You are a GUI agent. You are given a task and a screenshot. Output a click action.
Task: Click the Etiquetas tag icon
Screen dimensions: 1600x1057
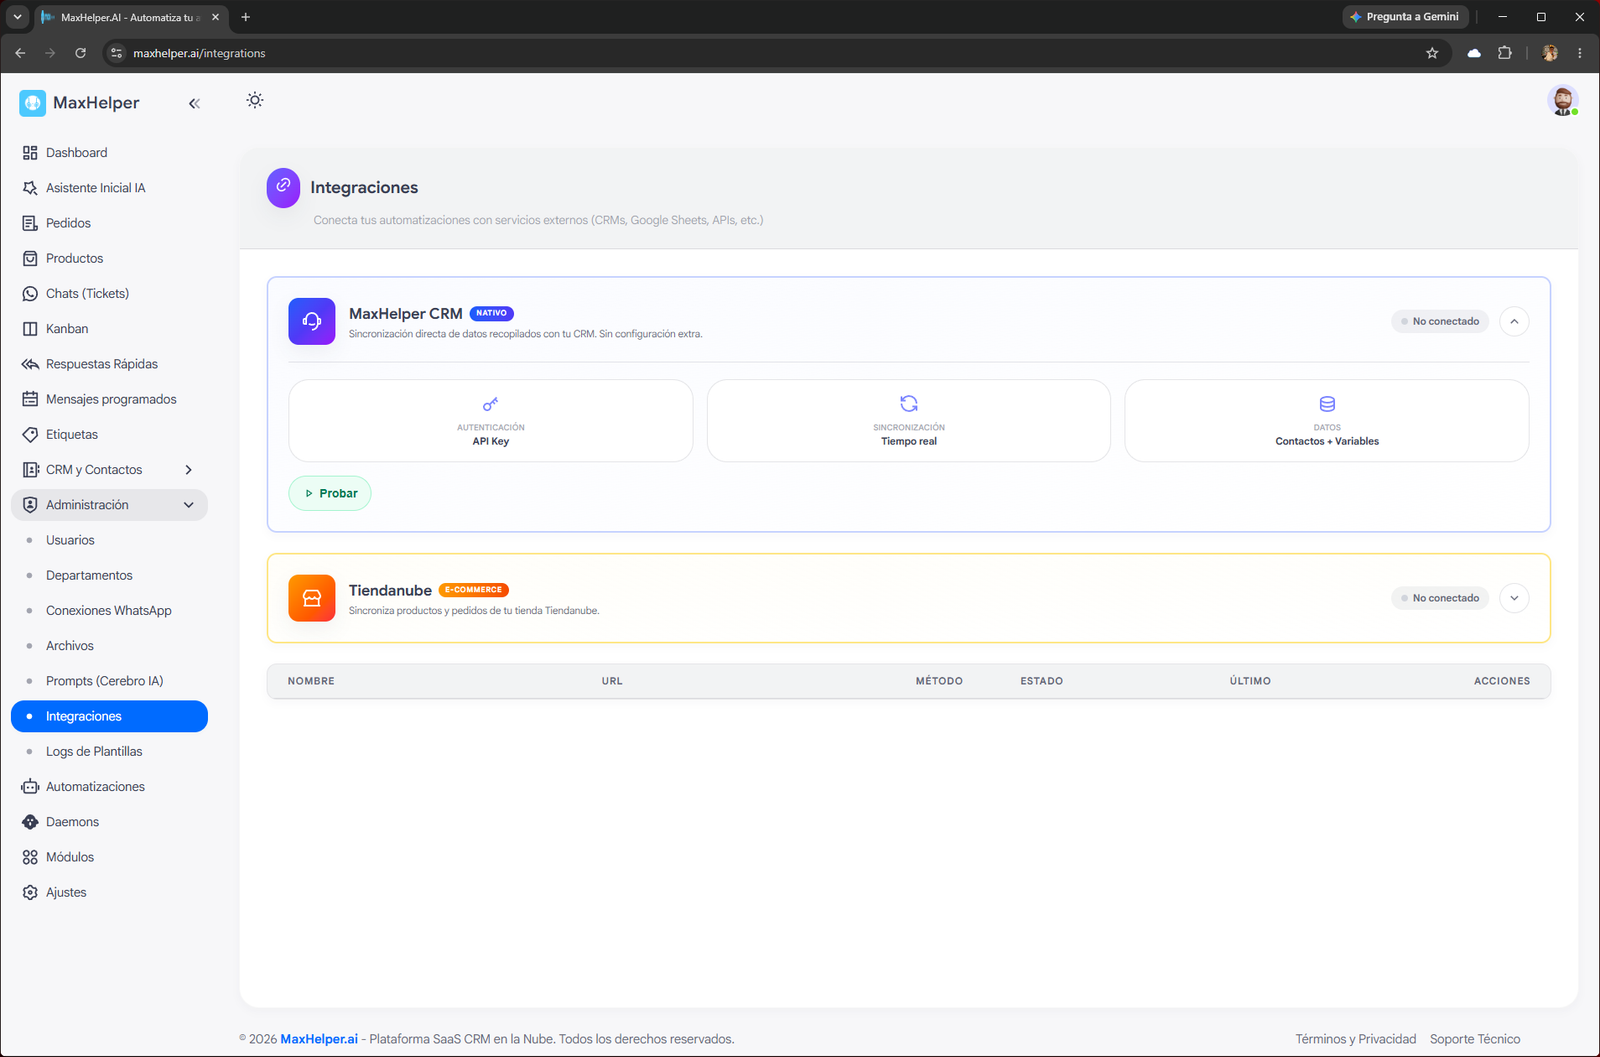coord(30,435)
